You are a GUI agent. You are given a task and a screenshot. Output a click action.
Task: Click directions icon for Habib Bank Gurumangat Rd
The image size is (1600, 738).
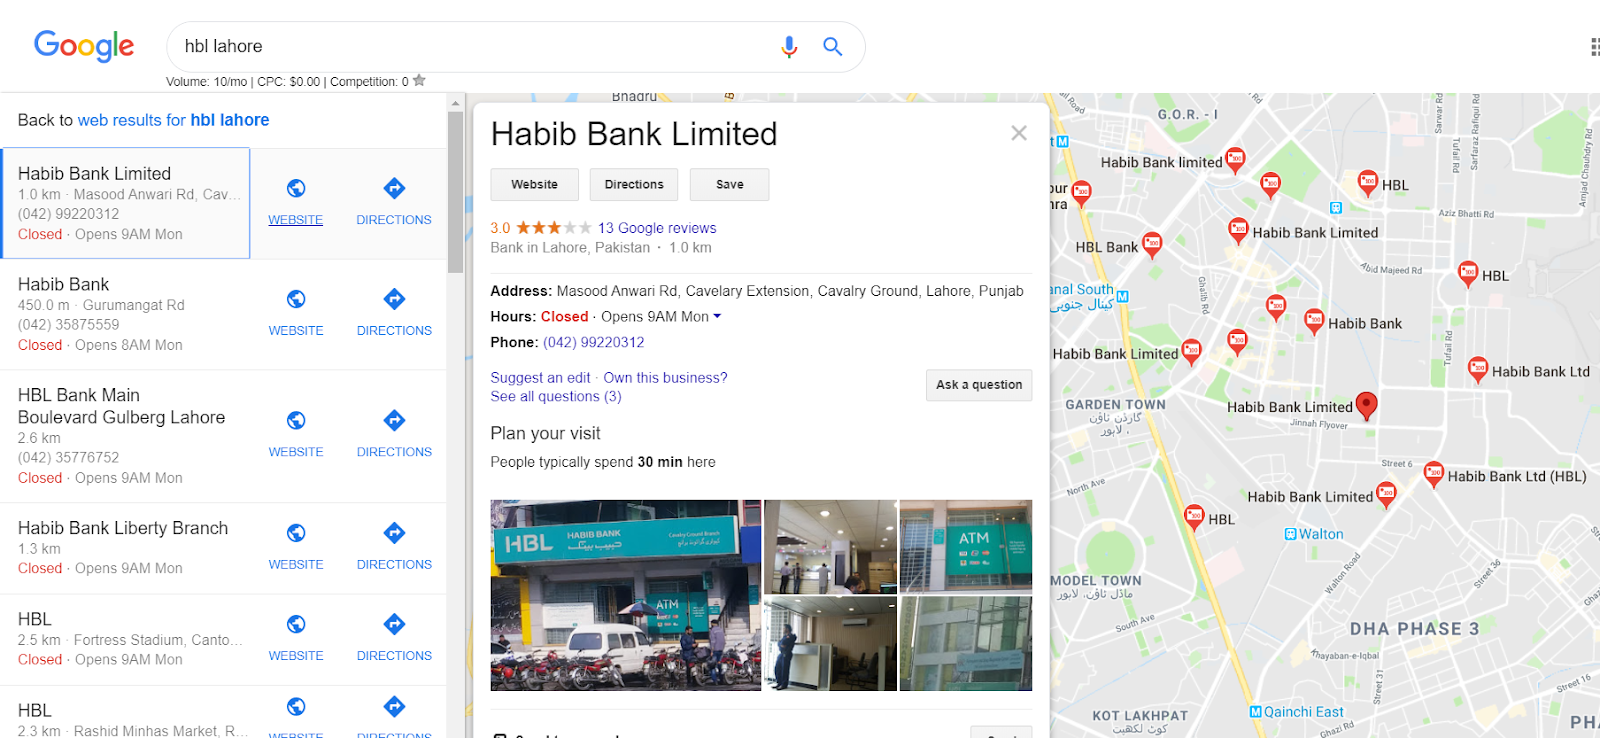(x=394, y=298)
